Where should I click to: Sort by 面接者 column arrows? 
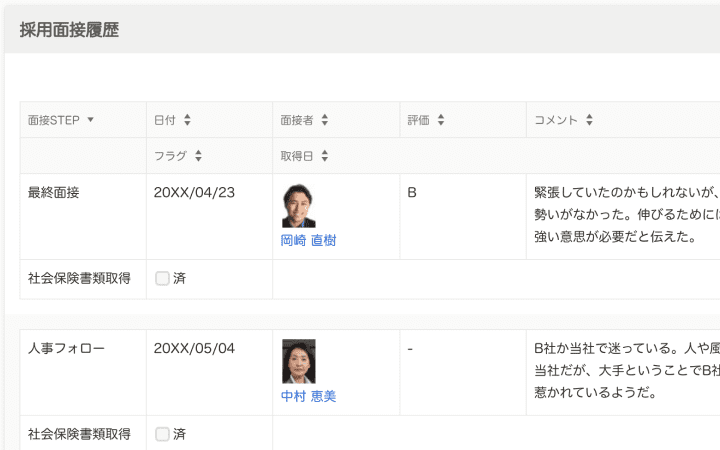tap(325, 120)
